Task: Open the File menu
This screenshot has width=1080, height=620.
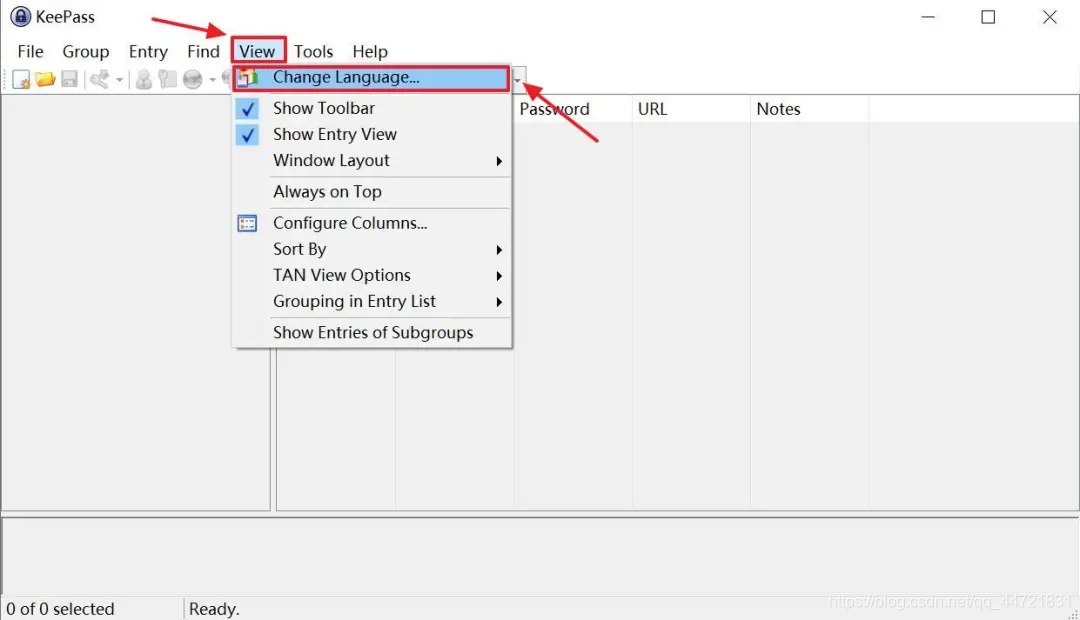Action: click(30, 52)
